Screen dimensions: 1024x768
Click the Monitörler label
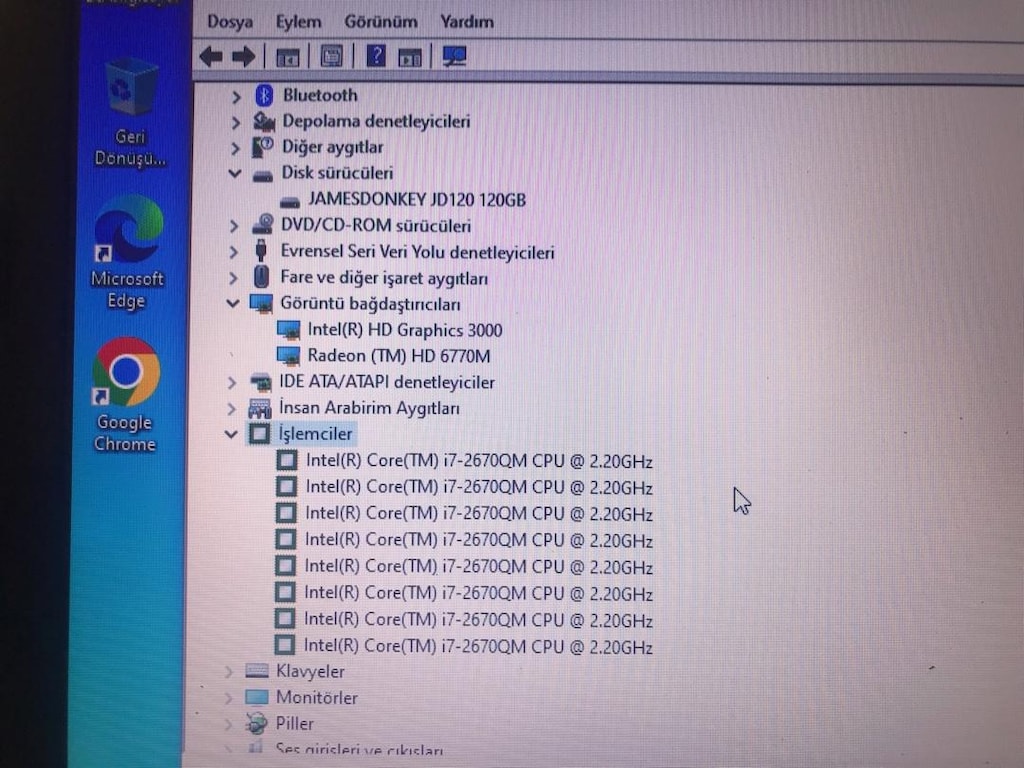point(317,698)
